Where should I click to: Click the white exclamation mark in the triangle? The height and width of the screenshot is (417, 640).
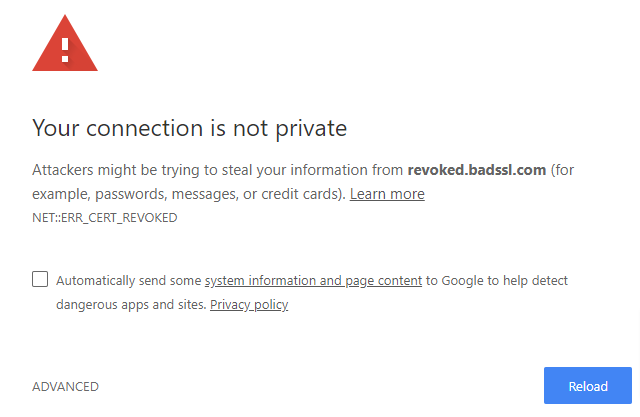(x=65, y=50)
